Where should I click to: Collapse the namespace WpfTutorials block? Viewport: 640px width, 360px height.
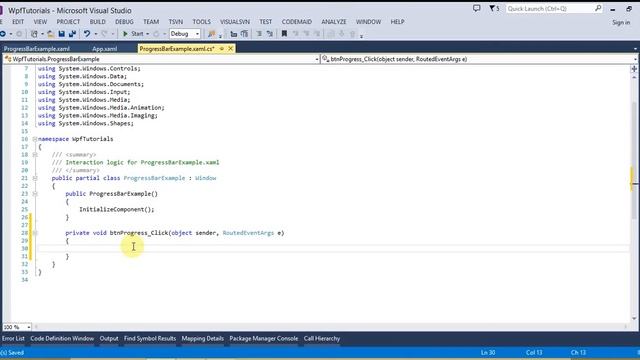(x=35, y=139)
